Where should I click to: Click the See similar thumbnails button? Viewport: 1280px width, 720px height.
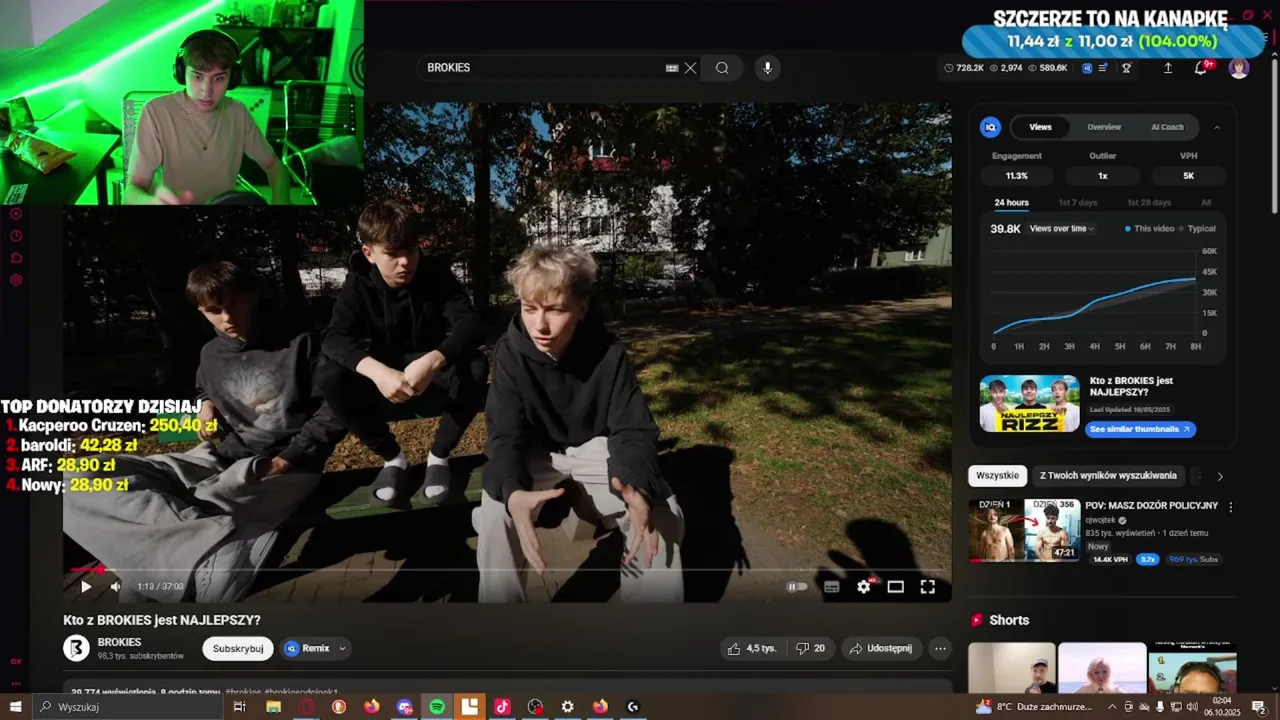[x=1140, y=429]
